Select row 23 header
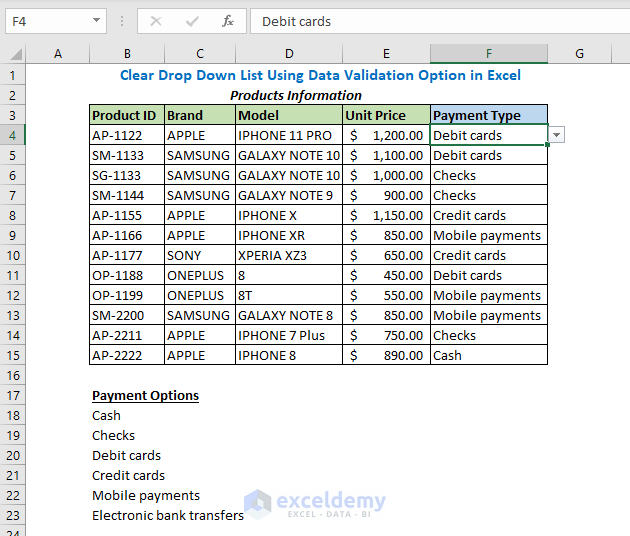The height and width of the screenshot is (536, 630). pos(12,516)
